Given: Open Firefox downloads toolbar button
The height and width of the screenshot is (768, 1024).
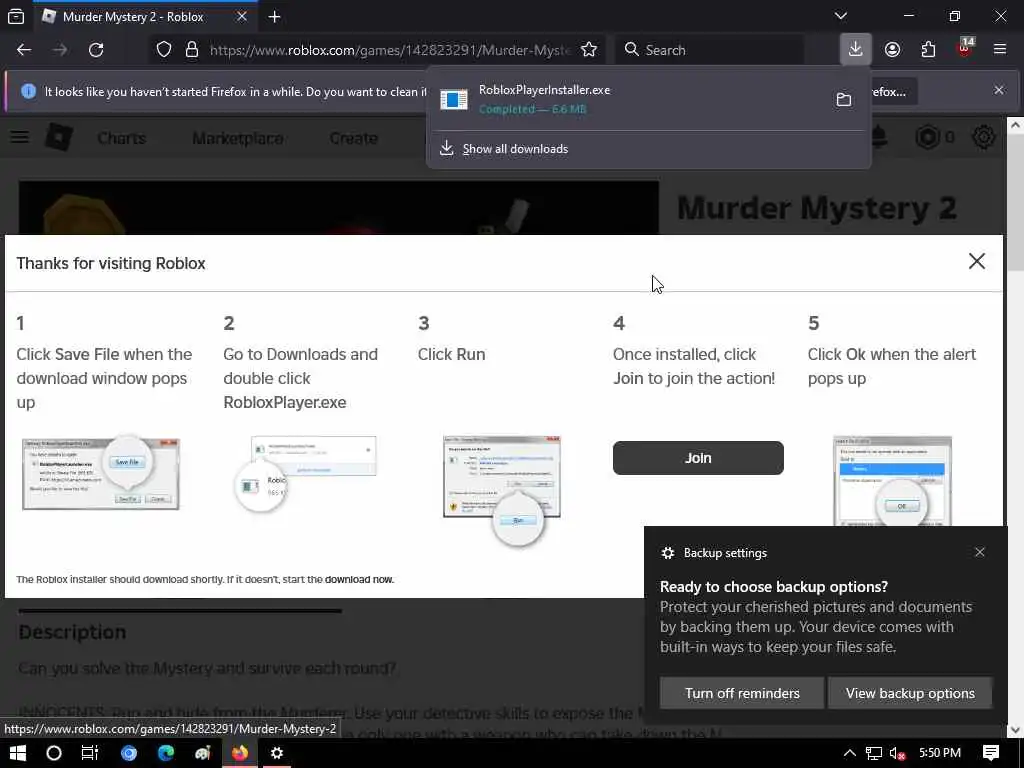Looking at the screenshot, I should (x=855, y=50).
